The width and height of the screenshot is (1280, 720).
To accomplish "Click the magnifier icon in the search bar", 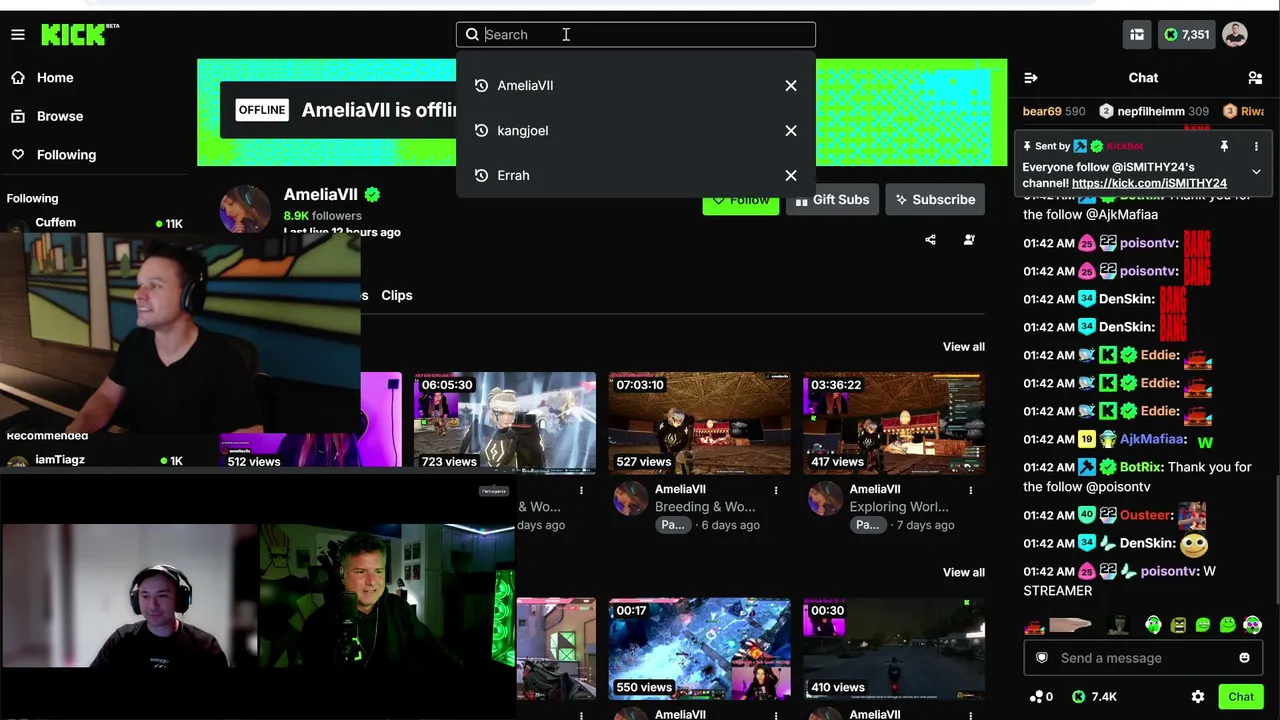I will (x=472, y=35).
